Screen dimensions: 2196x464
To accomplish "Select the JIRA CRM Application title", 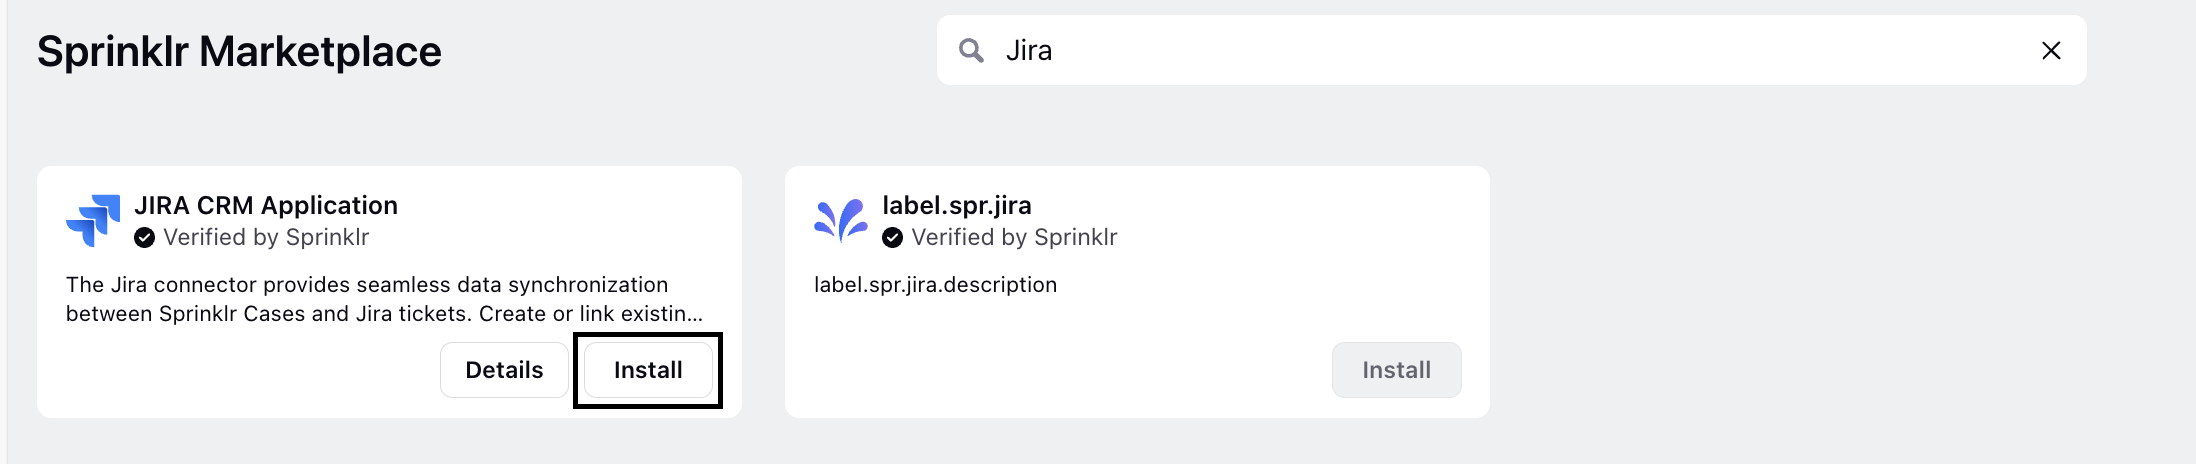I will (266, 205).
